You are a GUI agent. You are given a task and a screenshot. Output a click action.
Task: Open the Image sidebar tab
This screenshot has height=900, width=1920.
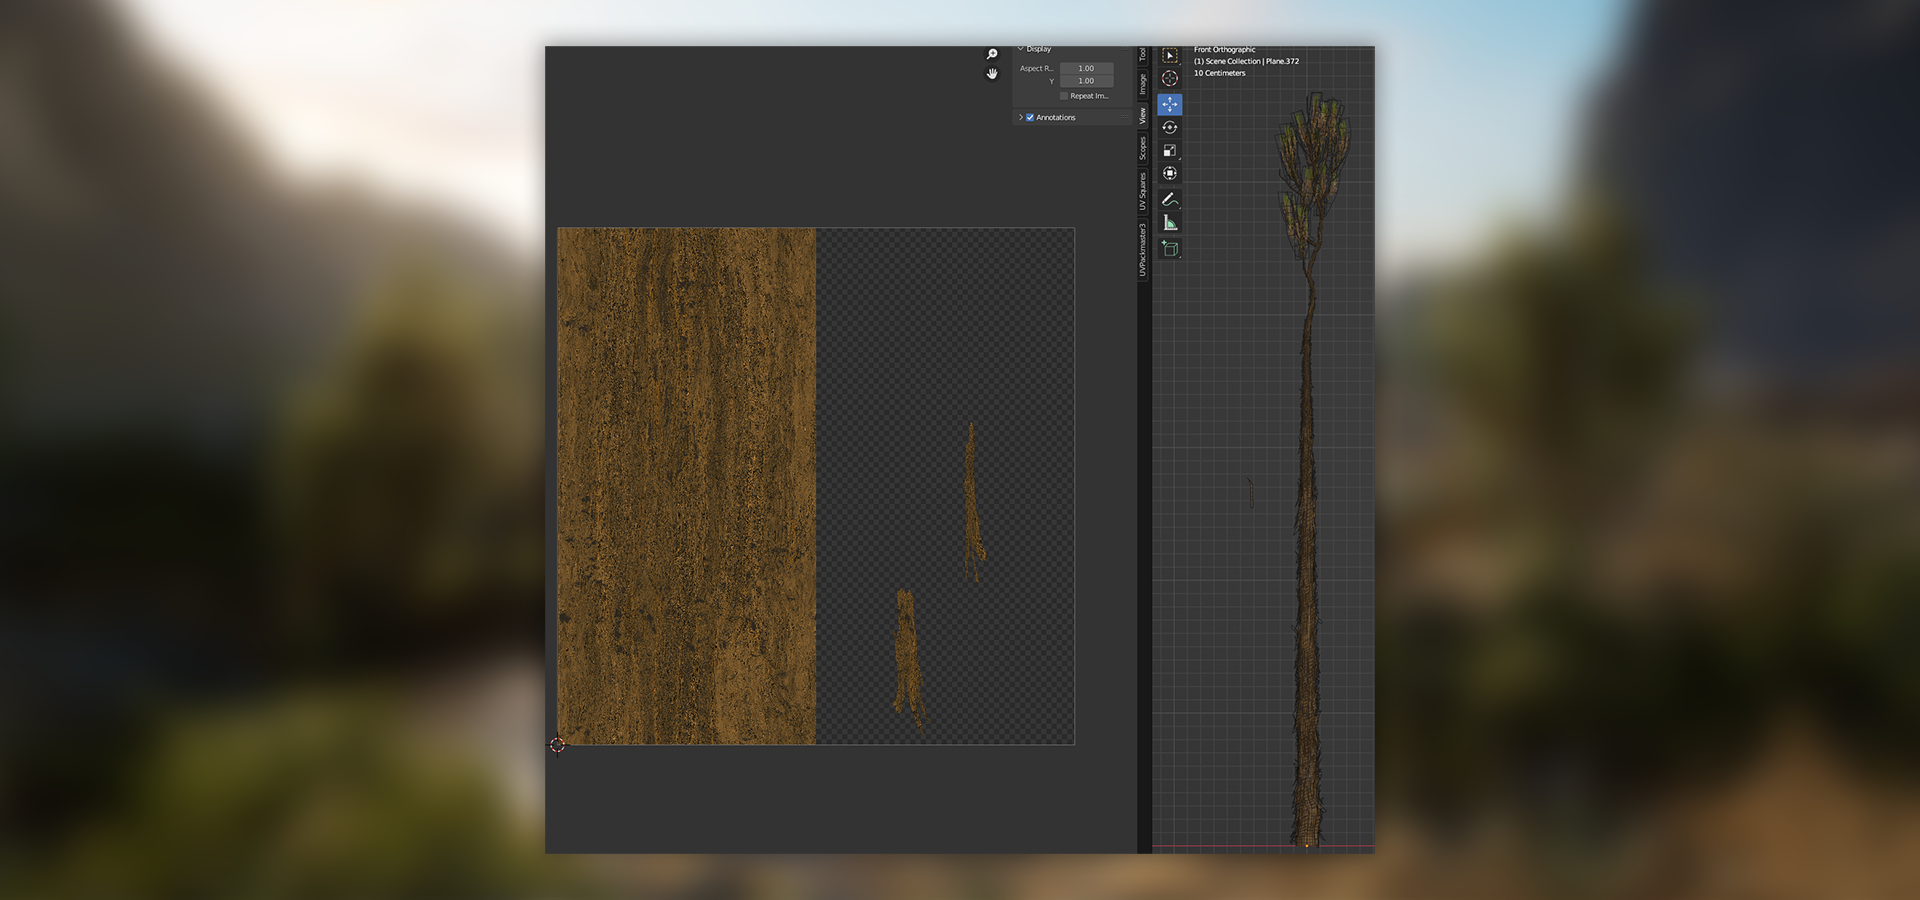(1143, 84)
